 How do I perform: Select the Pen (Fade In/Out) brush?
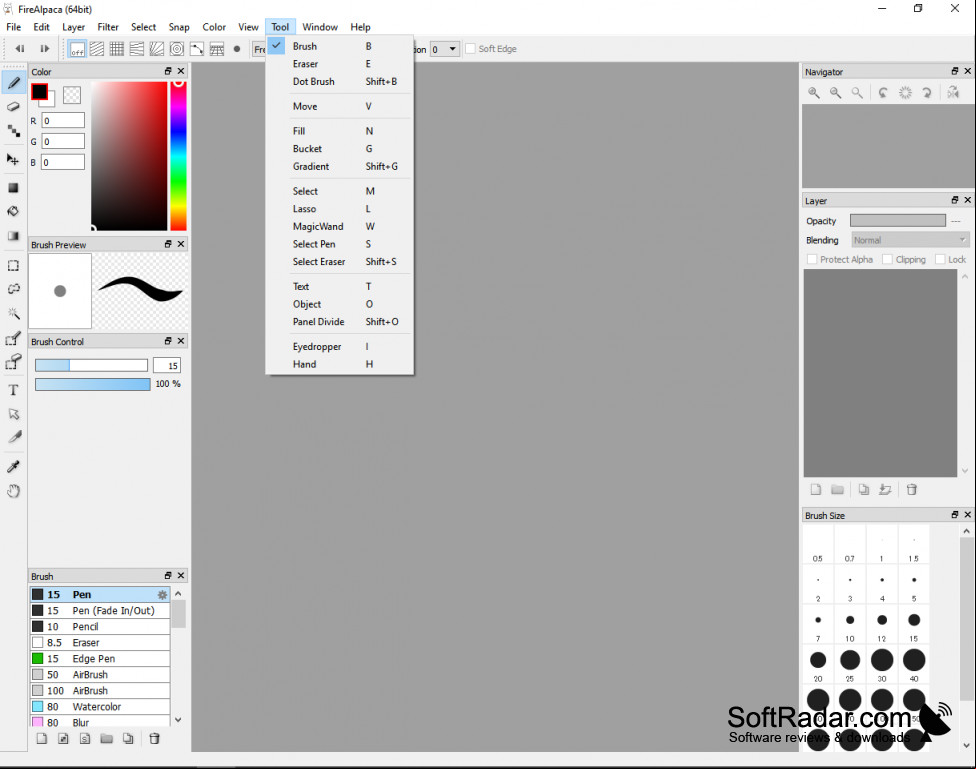click(x=100, y=611)
